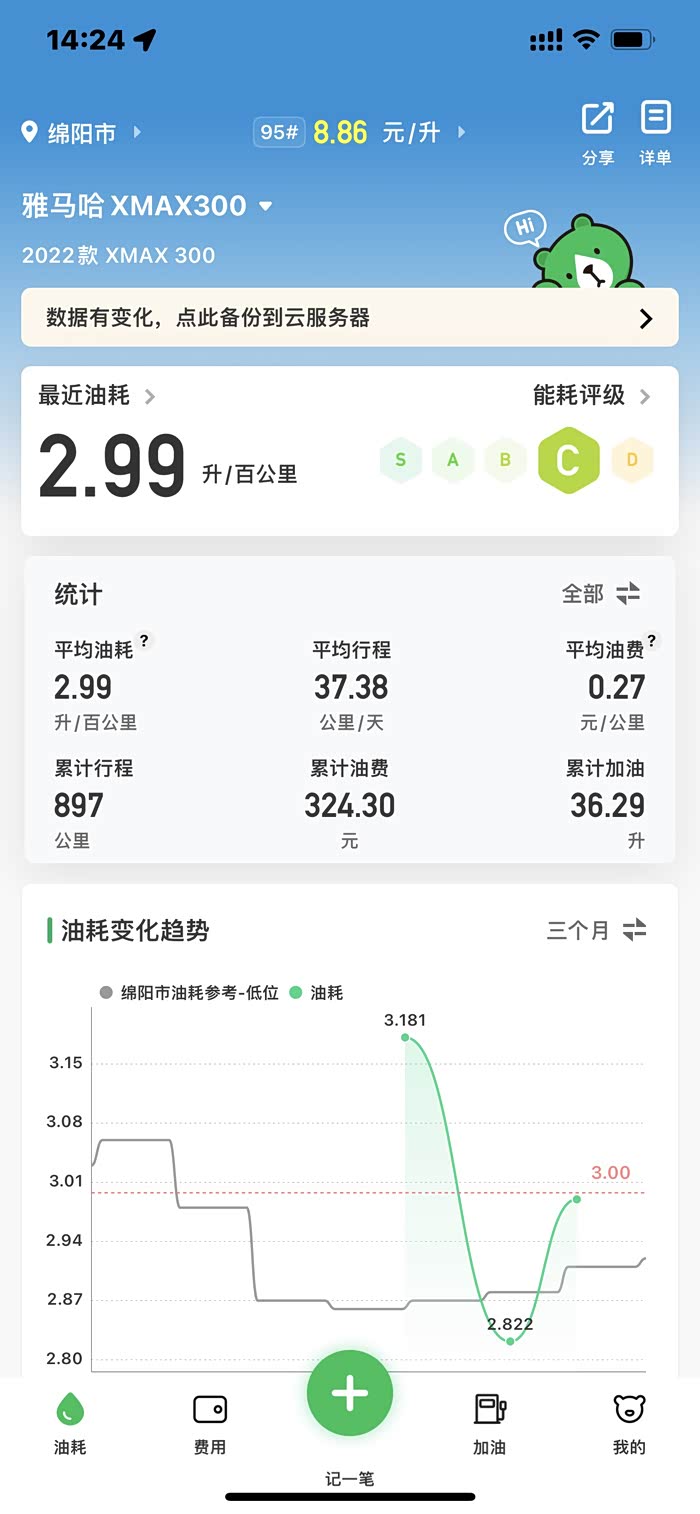Open 最近油耗 recent fuel consumption link
Viewport: 700px width, 1514px height.
[x=149, y=397]
